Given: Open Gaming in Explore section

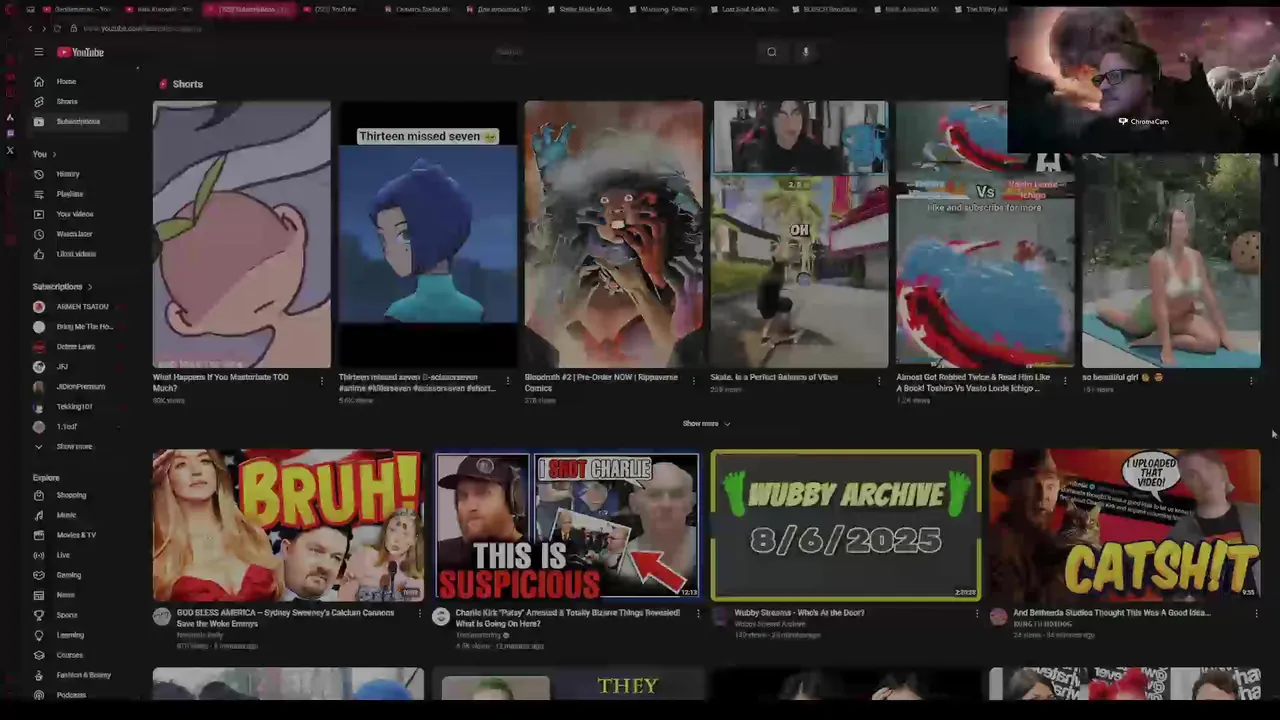Looking at the screenshot, I should click(68, 575).
